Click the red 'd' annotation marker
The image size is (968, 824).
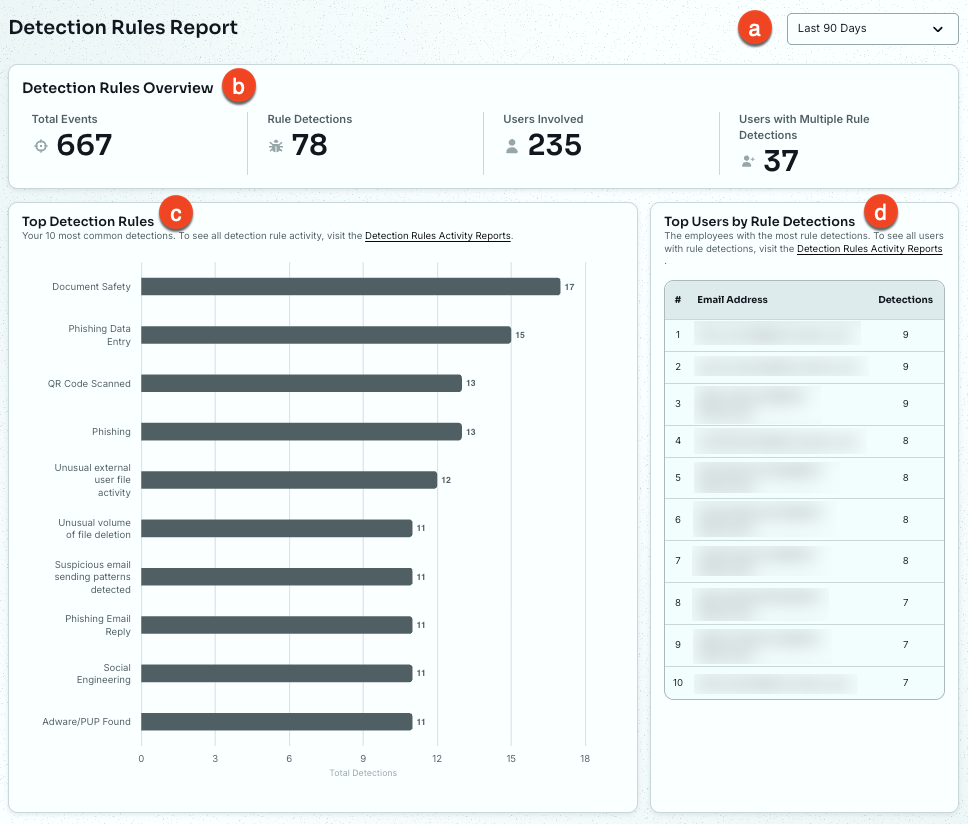pyautogui.click(x=880, y=212)
